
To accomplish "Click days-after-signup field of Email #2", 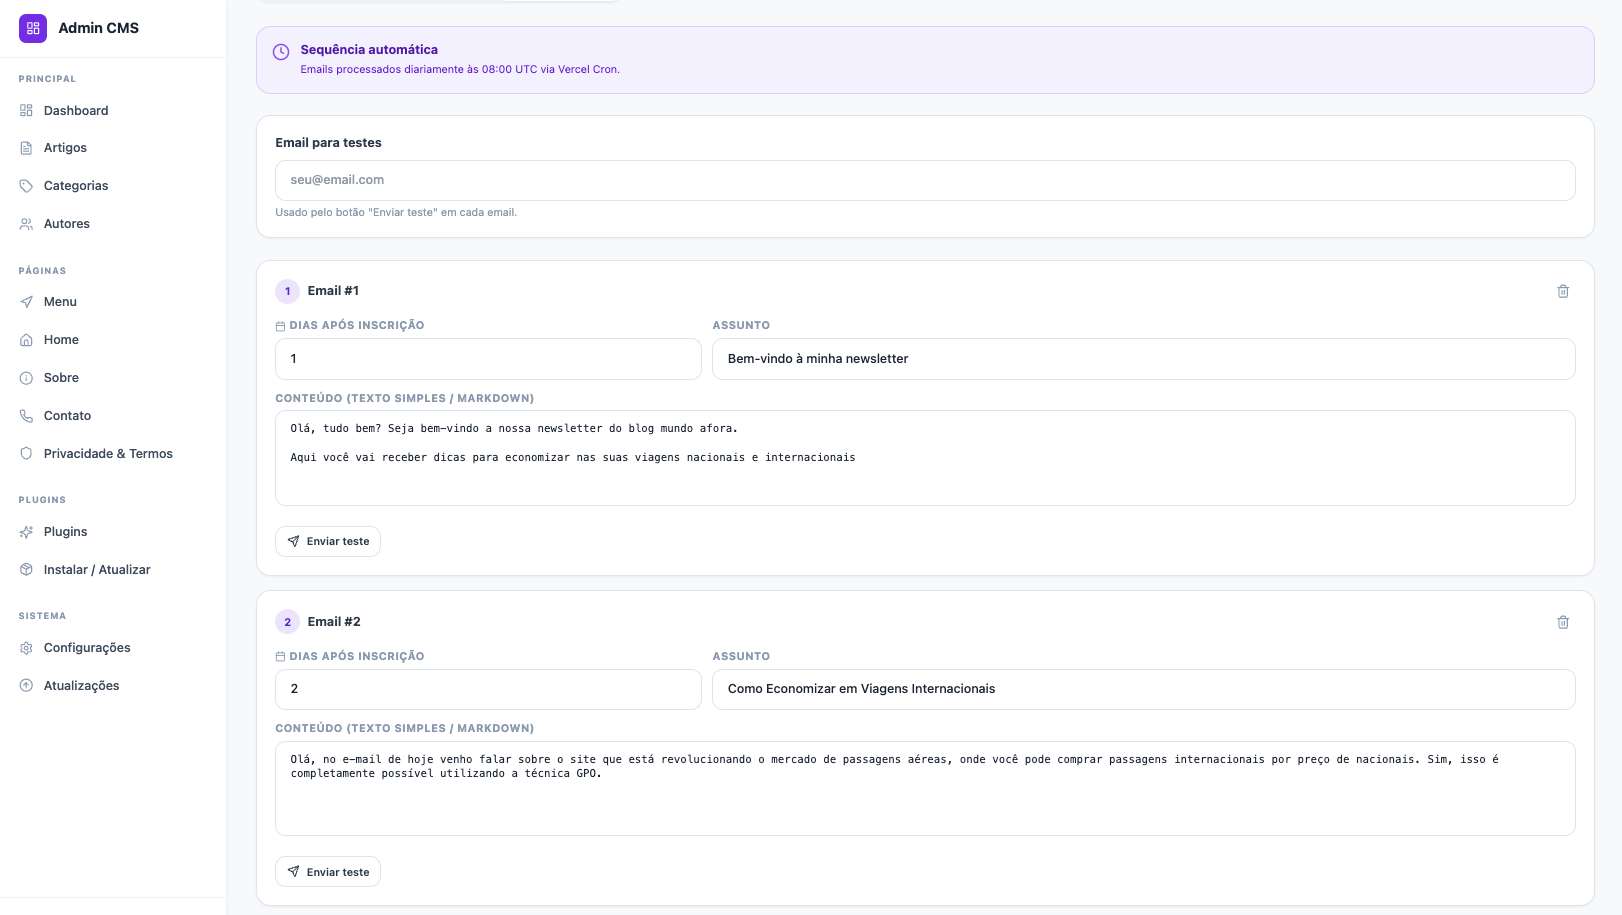I will coord(488,689).
